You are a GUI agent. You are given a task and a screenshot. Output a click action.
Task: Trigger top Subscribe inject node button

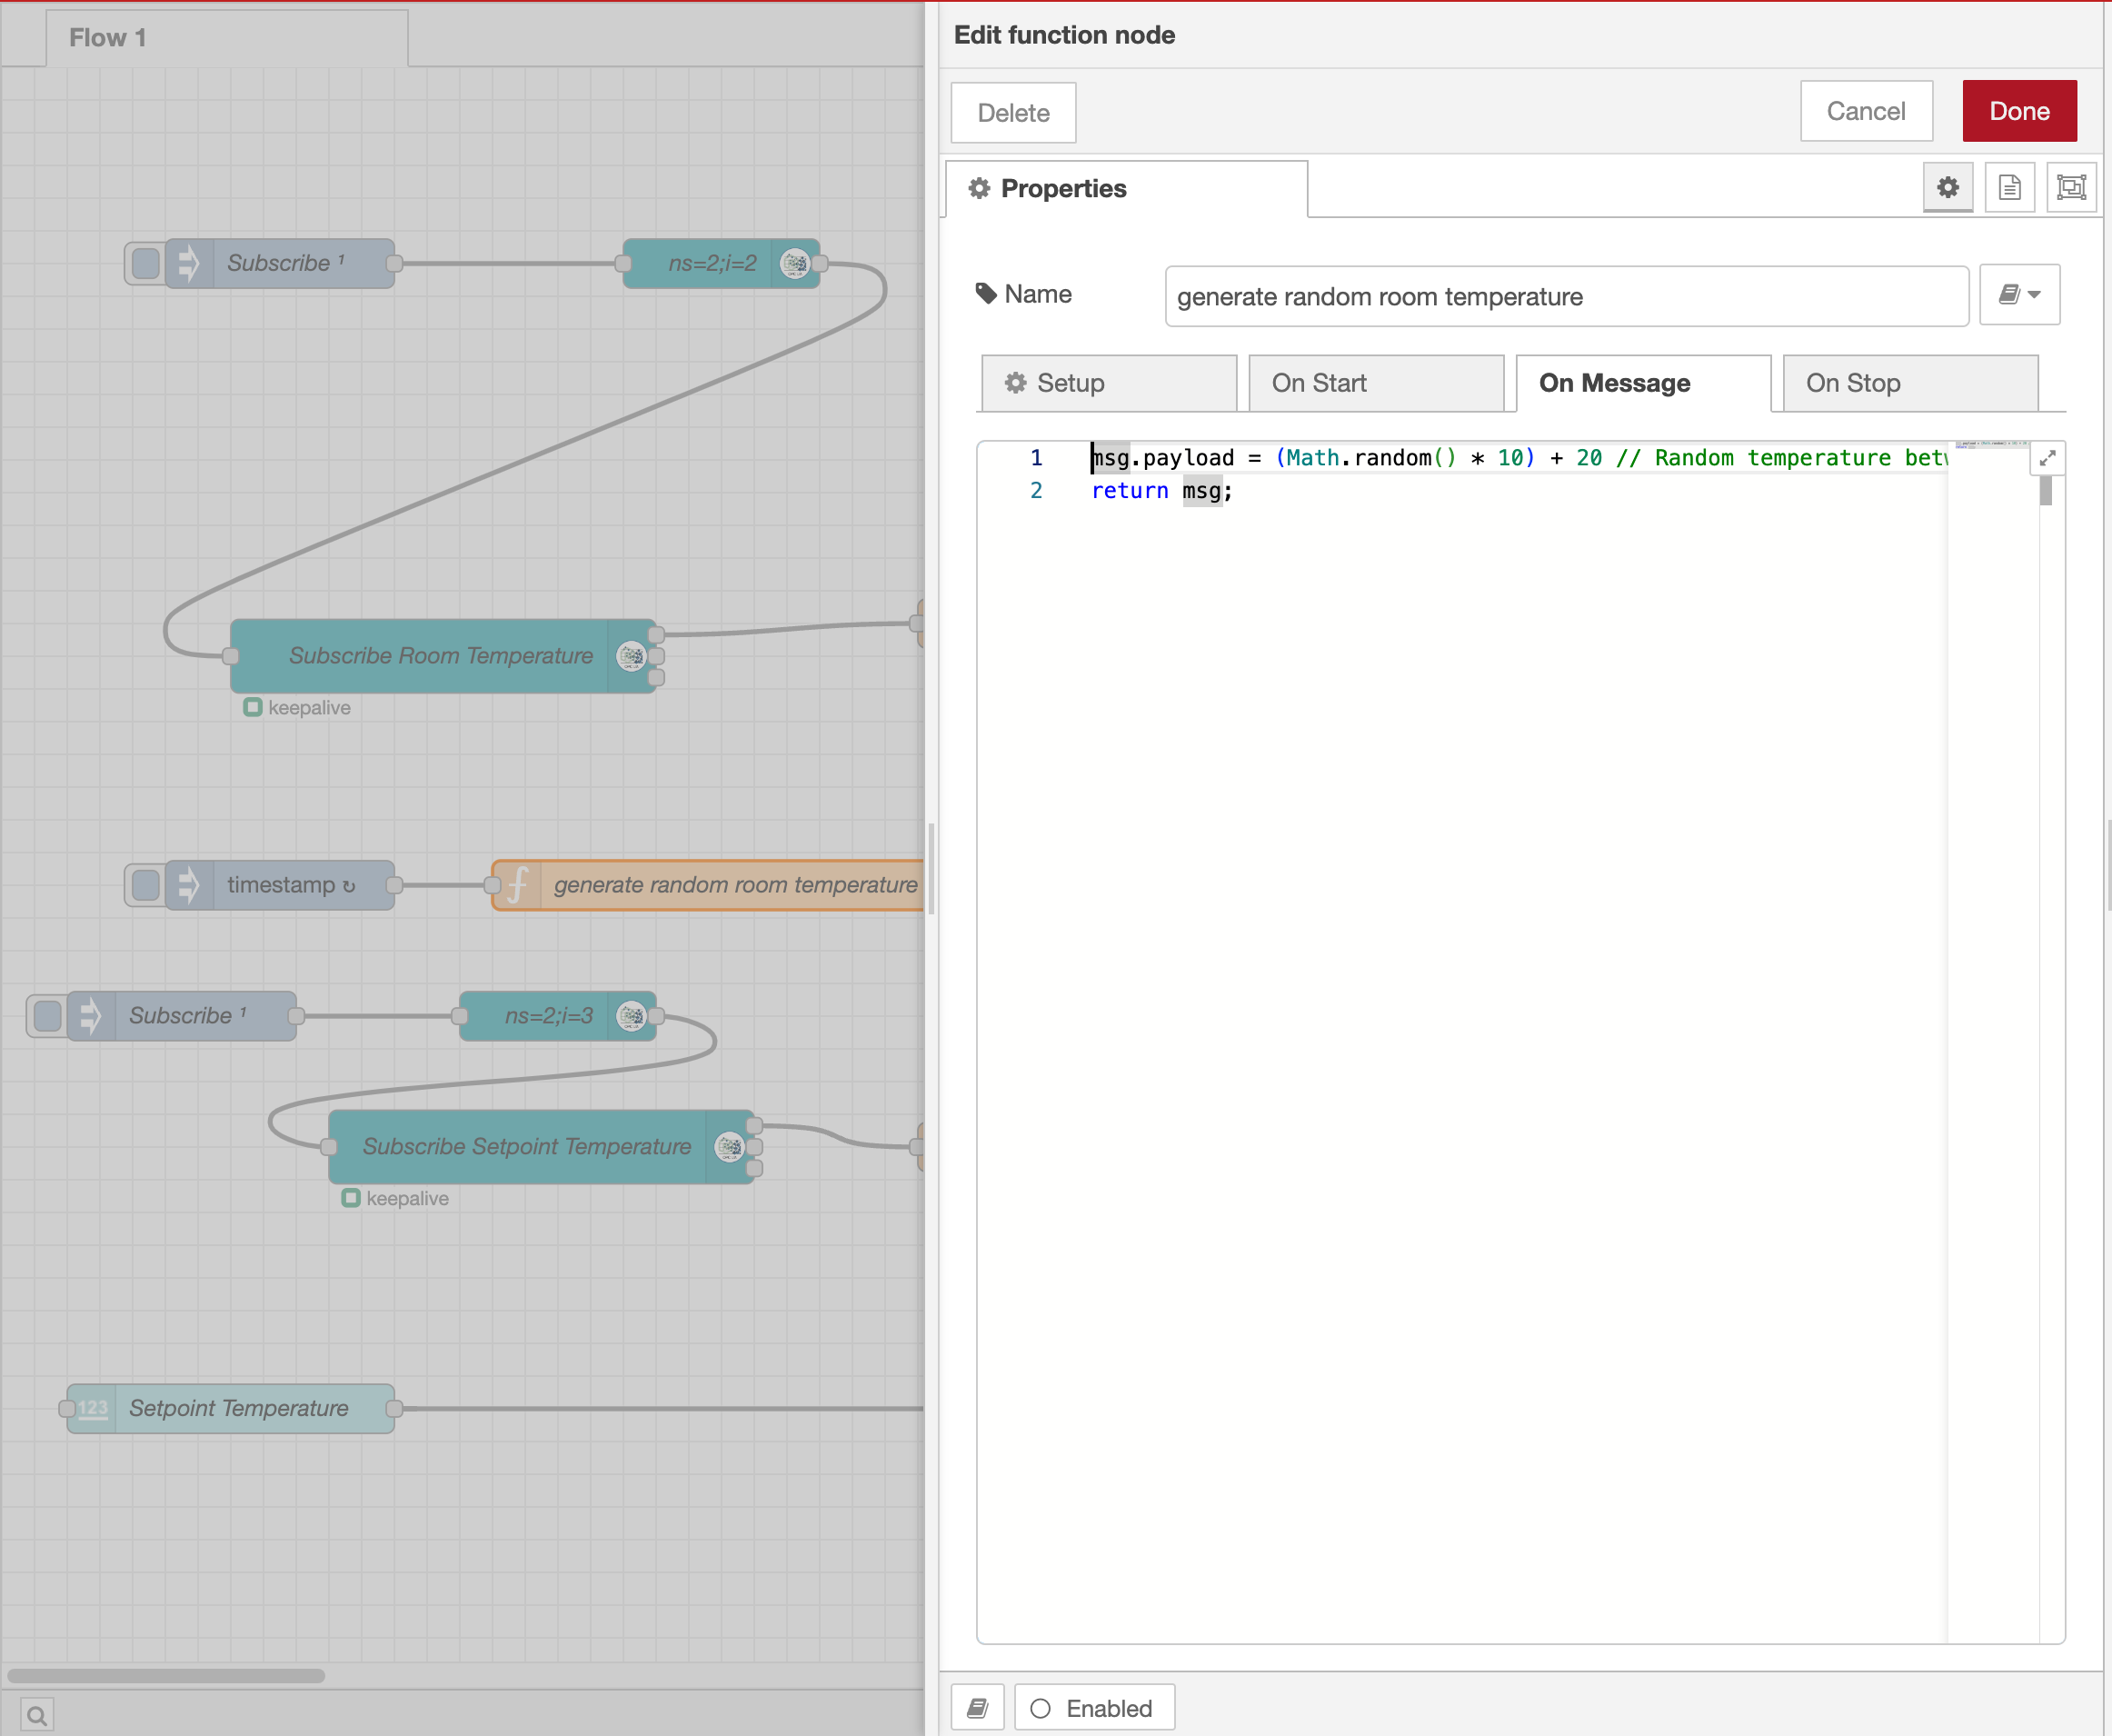coord(146,263)
